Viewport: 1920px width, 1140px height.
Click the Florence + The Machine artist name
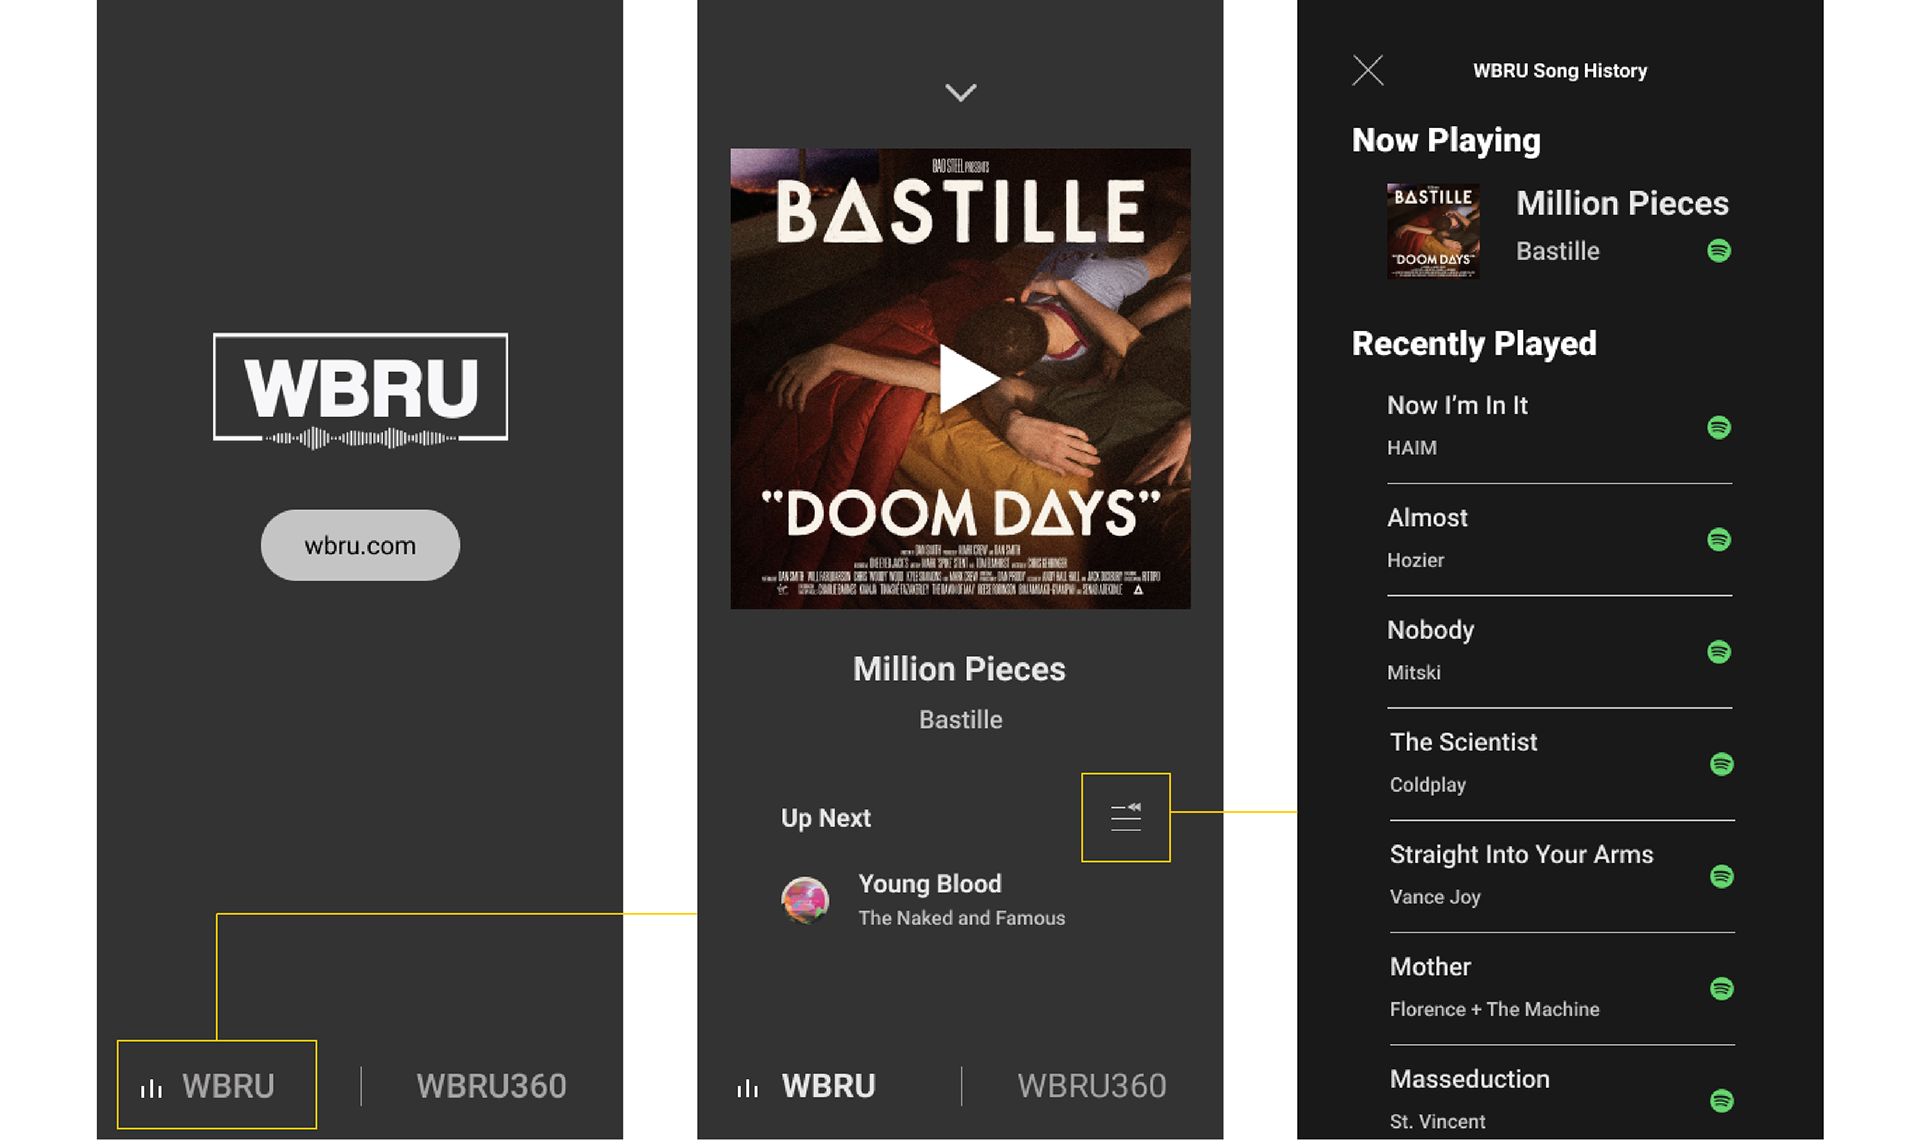click(1494, 1010)
